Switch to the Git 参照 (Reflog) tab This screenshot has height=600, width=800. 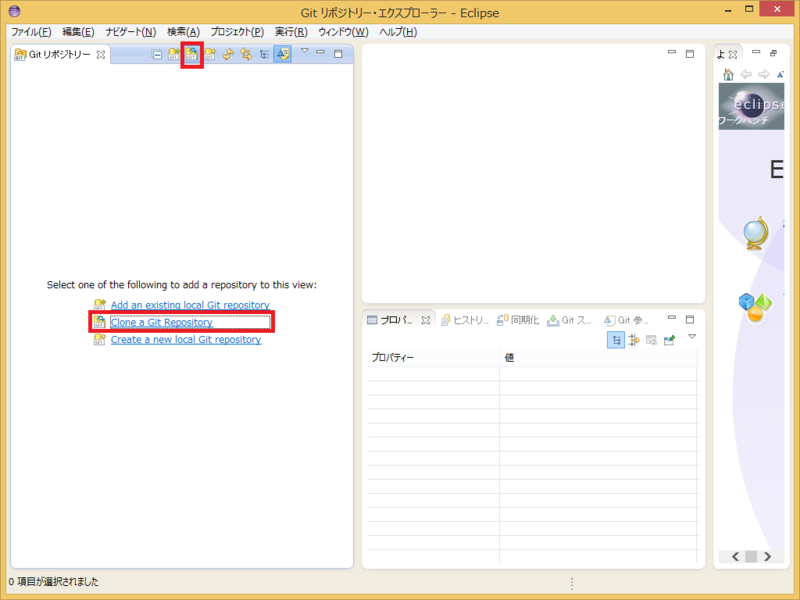coord(626,320)
